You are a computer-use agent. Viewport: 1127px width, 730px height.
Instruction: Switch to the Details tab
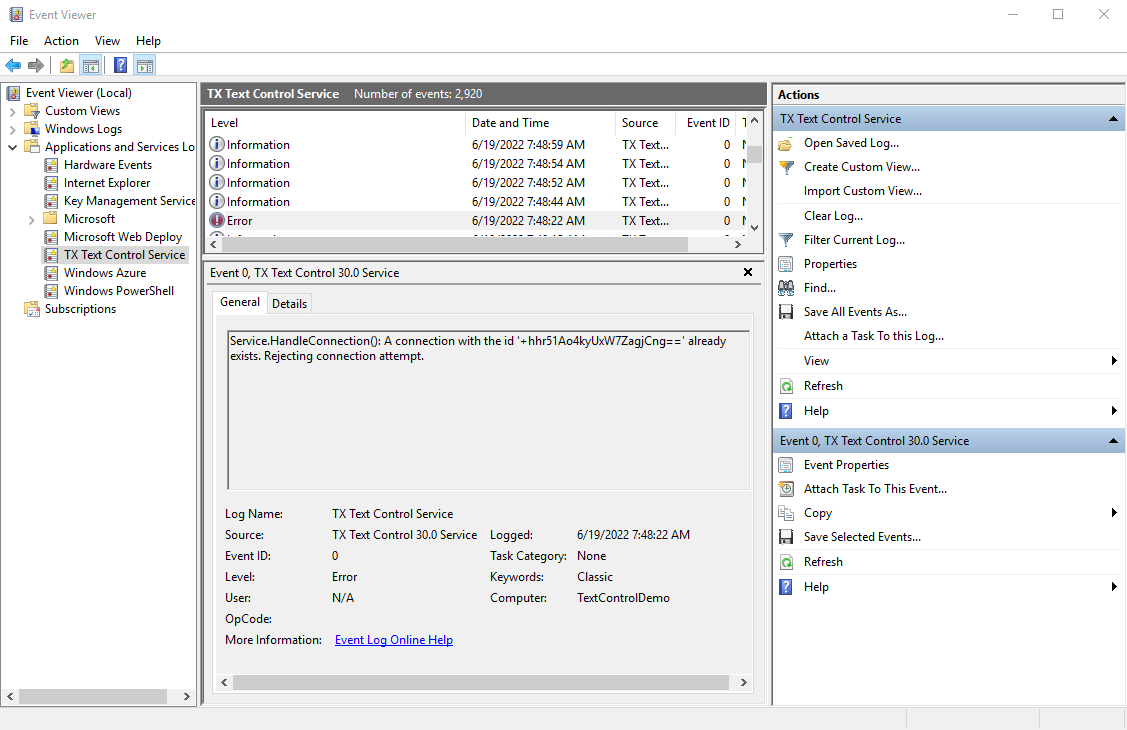[x=289, y=303]
